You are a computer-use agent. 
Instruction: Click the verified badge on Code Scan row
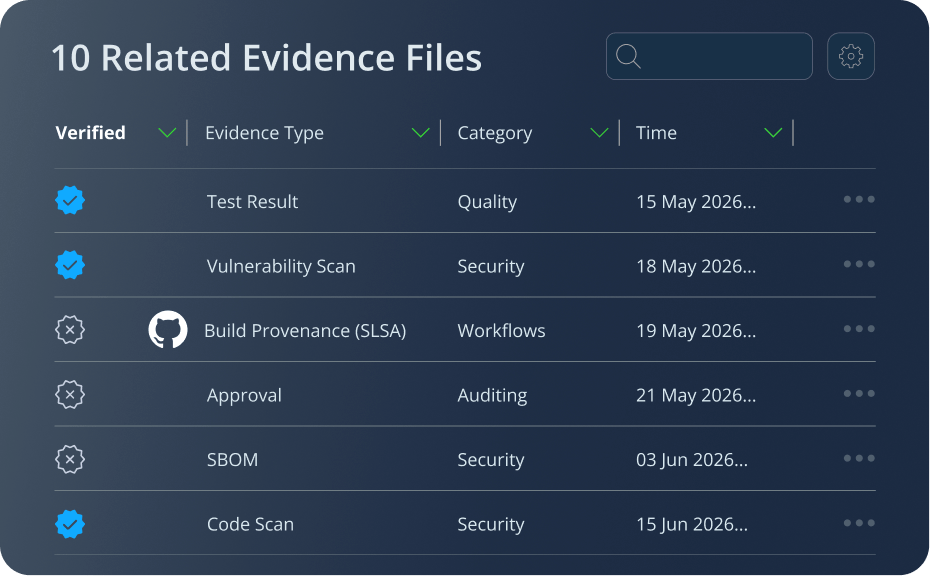click(70, 524)
